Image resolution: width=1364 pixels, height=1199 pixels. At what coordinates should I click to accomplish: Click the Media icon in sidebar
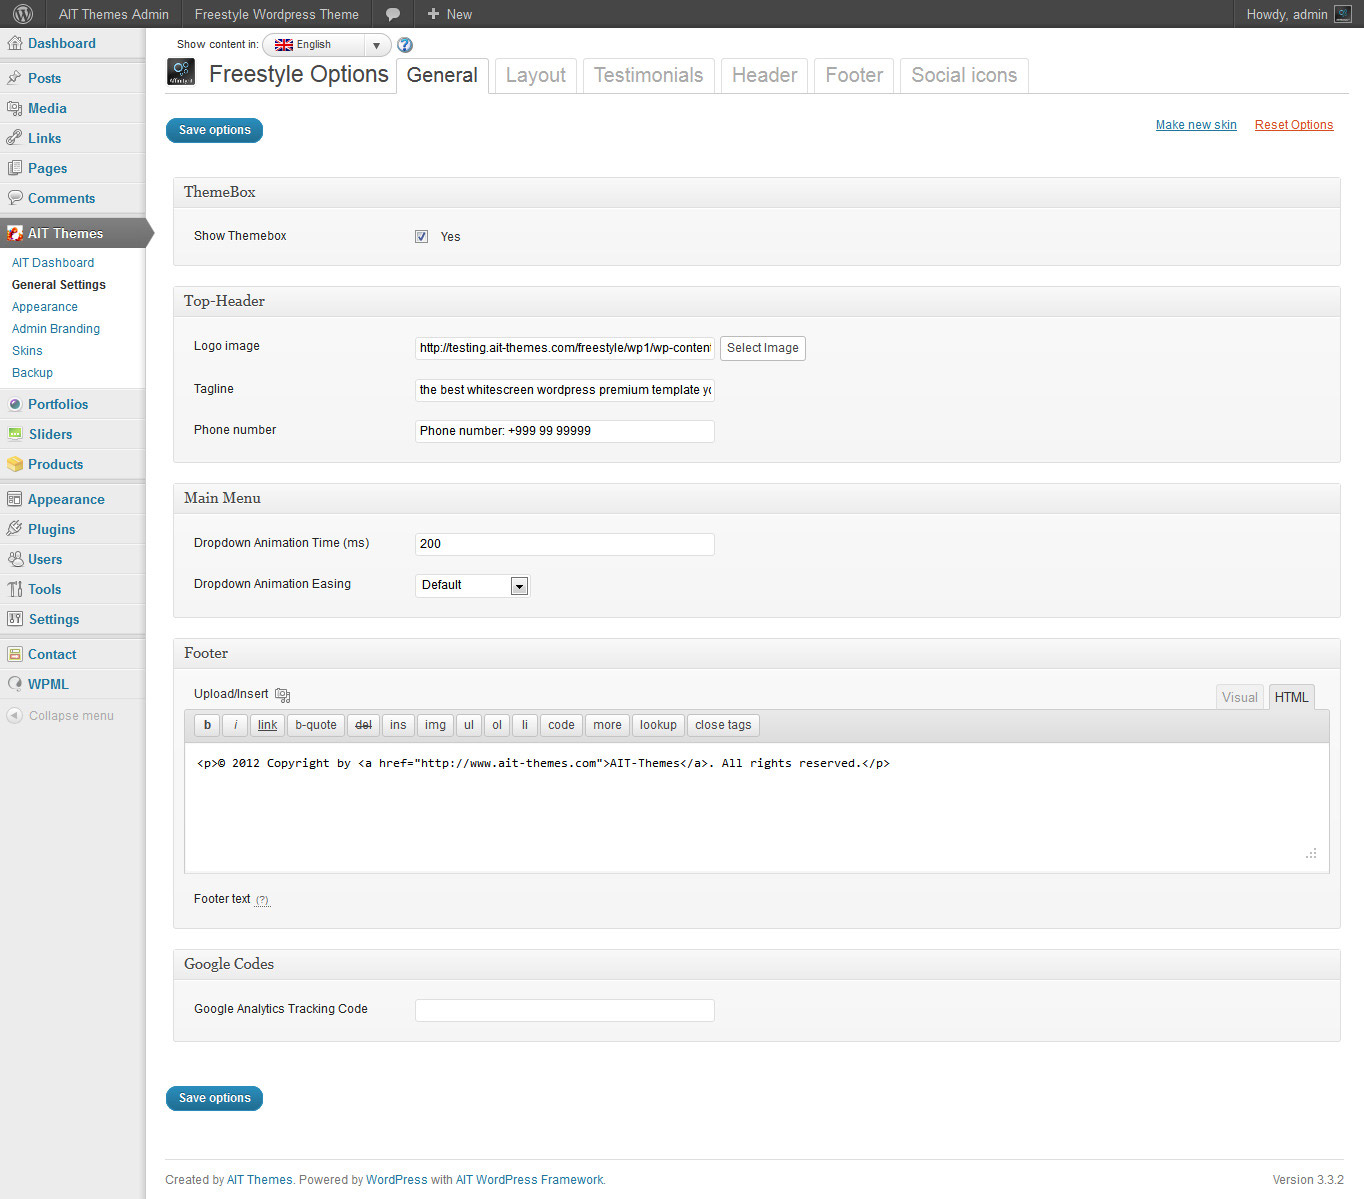[15, 108]
